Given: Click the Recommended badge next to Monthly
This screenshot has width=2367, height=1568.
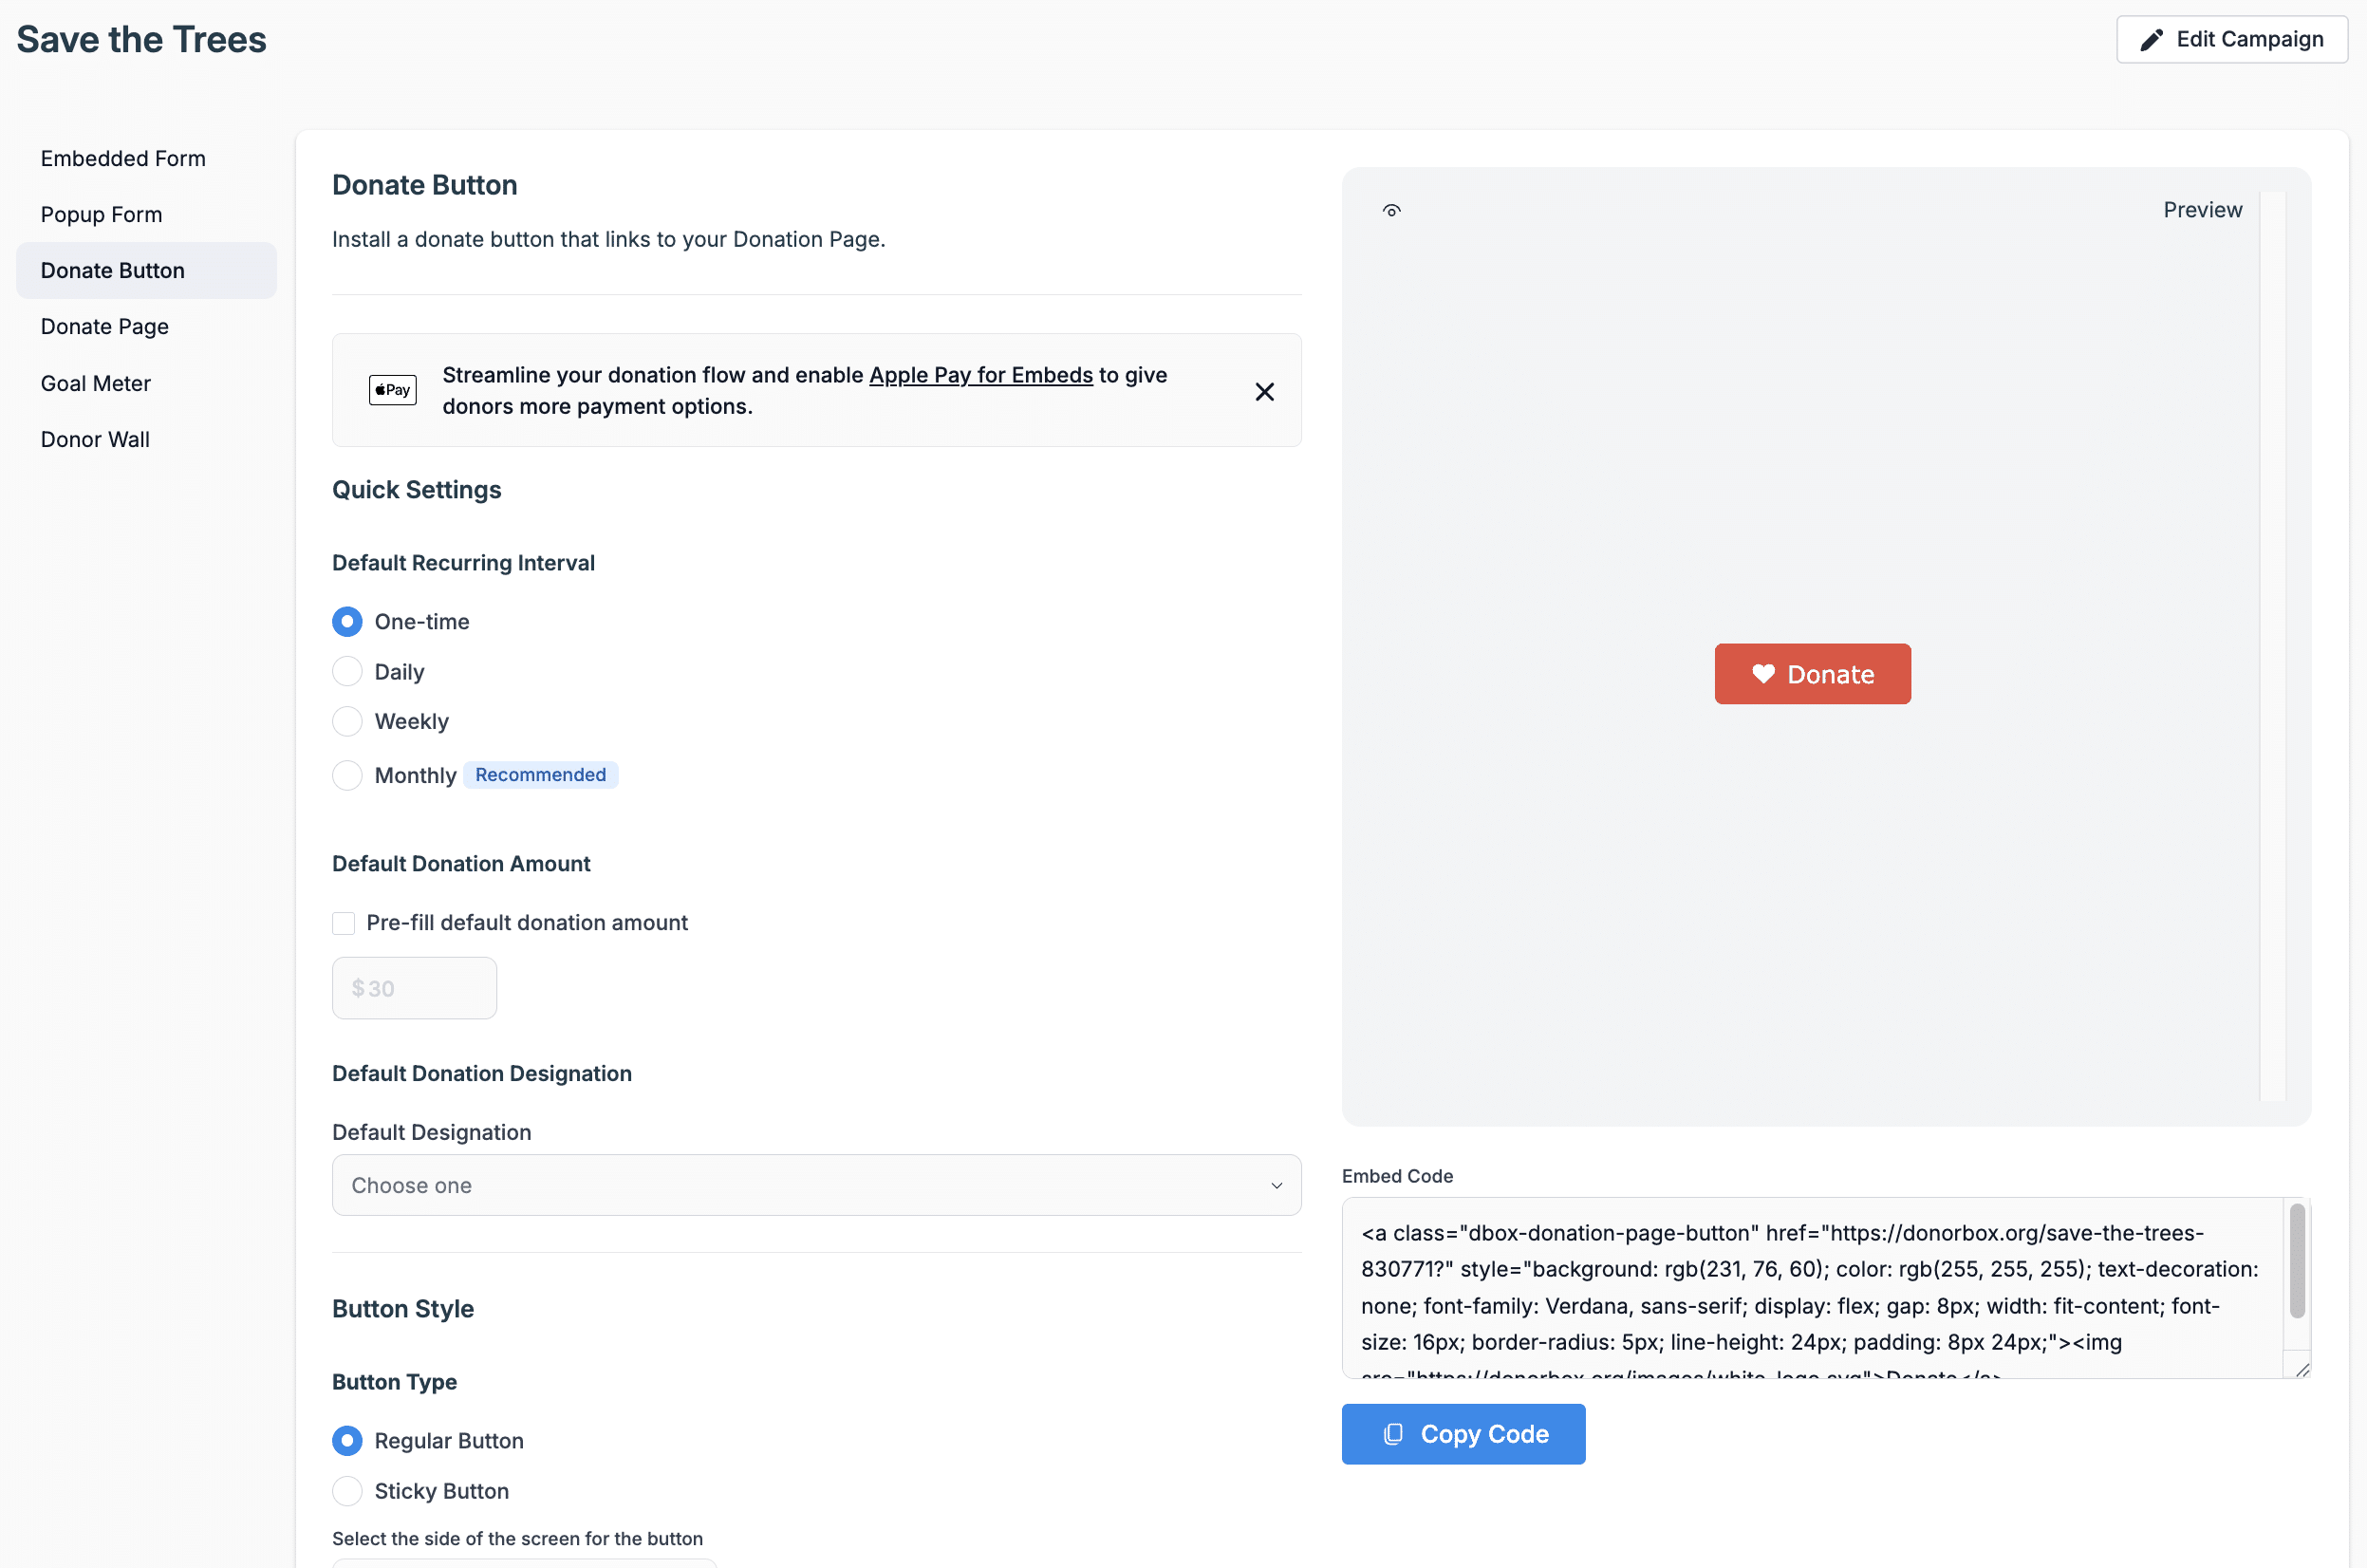Looking at the screenshot, I should 540,775.
